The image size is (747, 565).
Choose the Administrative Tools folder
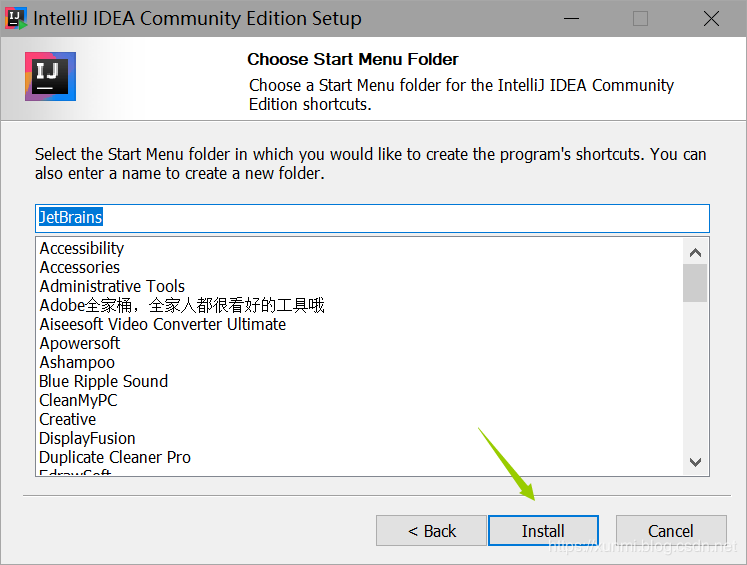click(112, 286)
